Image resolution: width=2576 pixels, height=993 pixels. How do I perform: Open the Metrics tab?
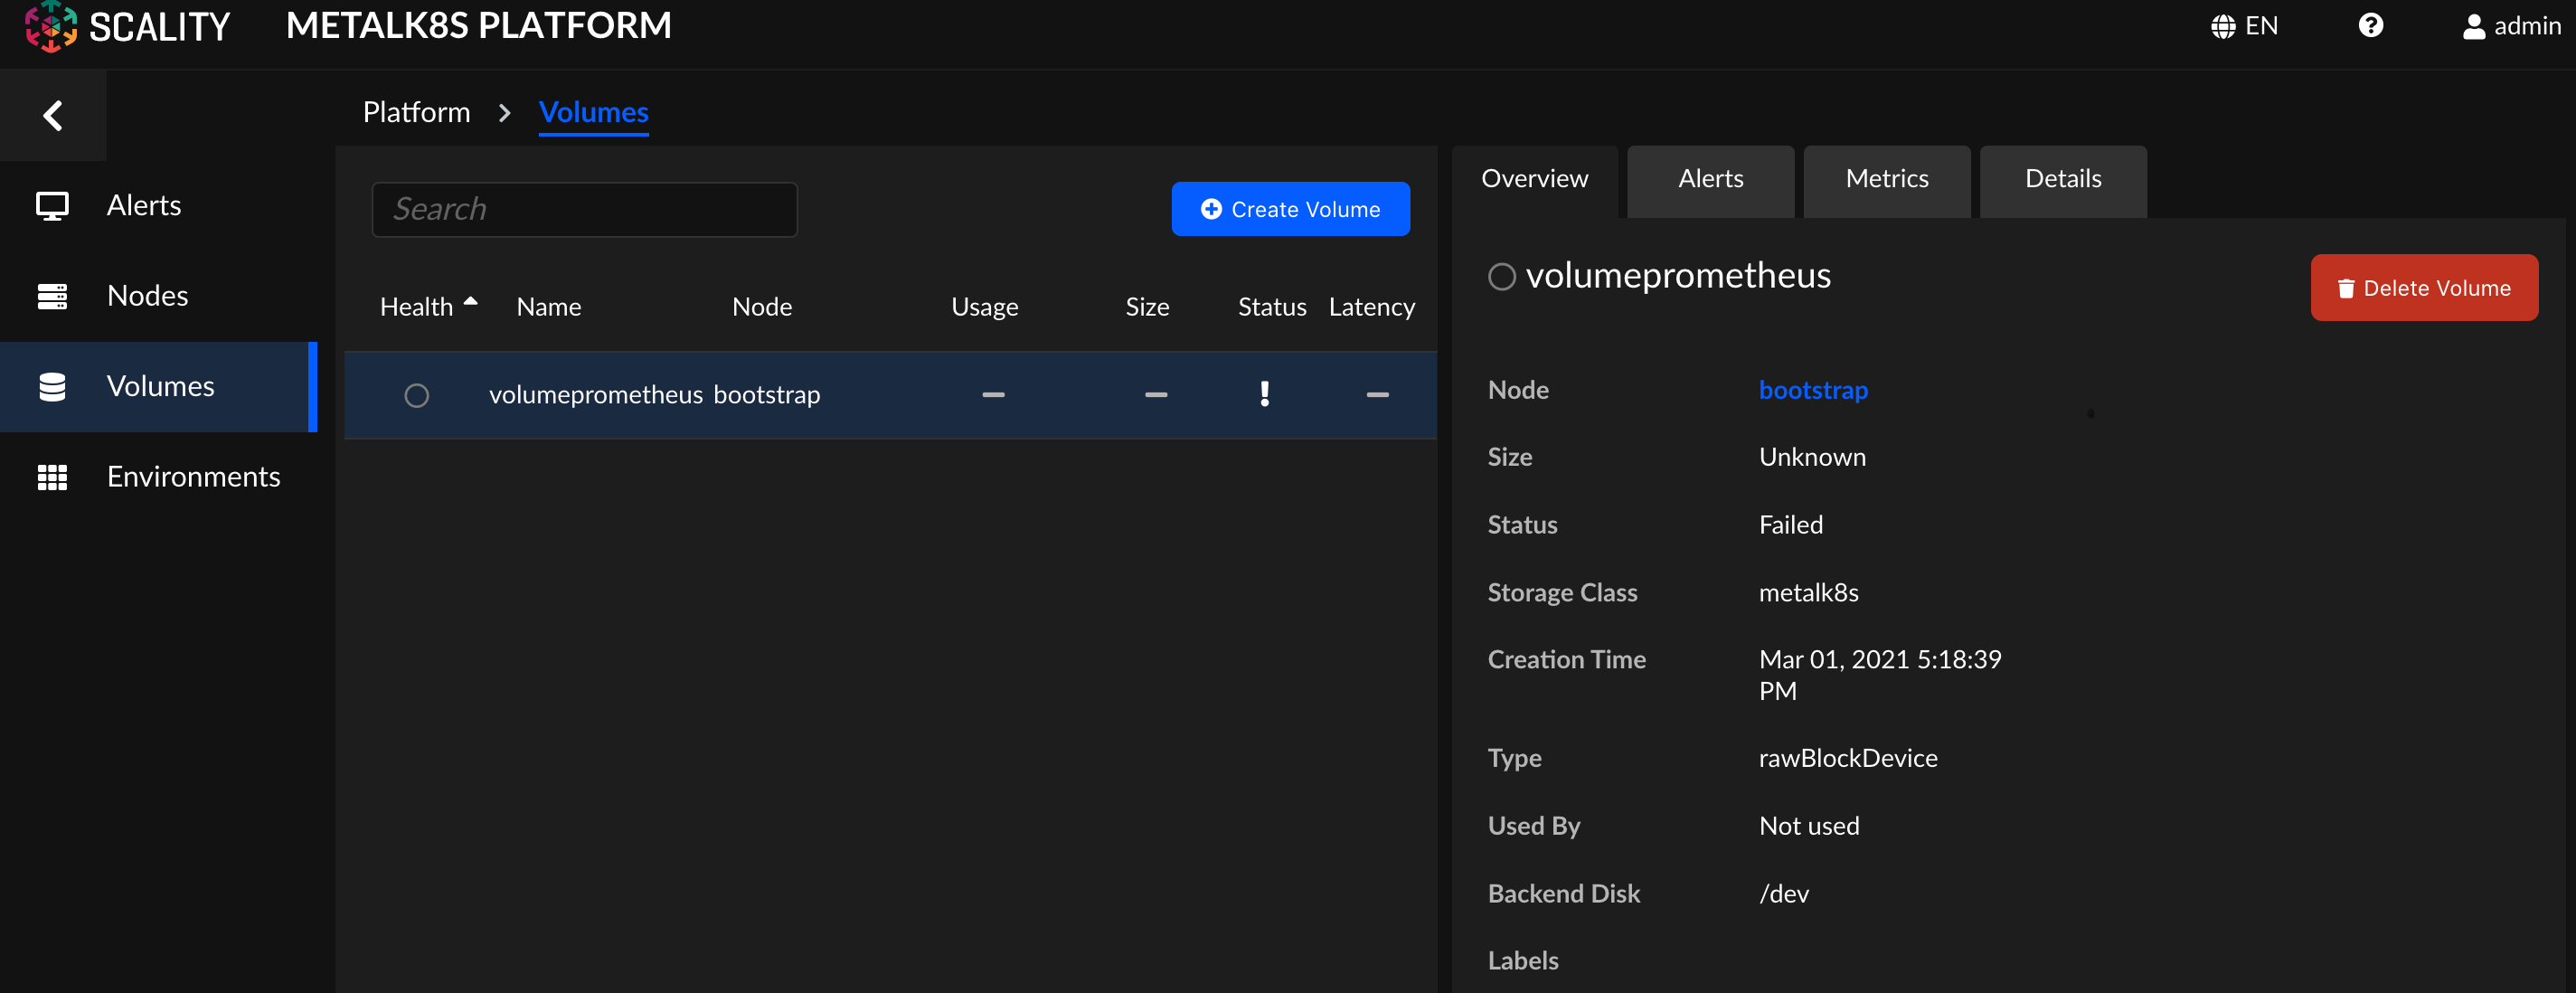click(x=1886, y=180)
